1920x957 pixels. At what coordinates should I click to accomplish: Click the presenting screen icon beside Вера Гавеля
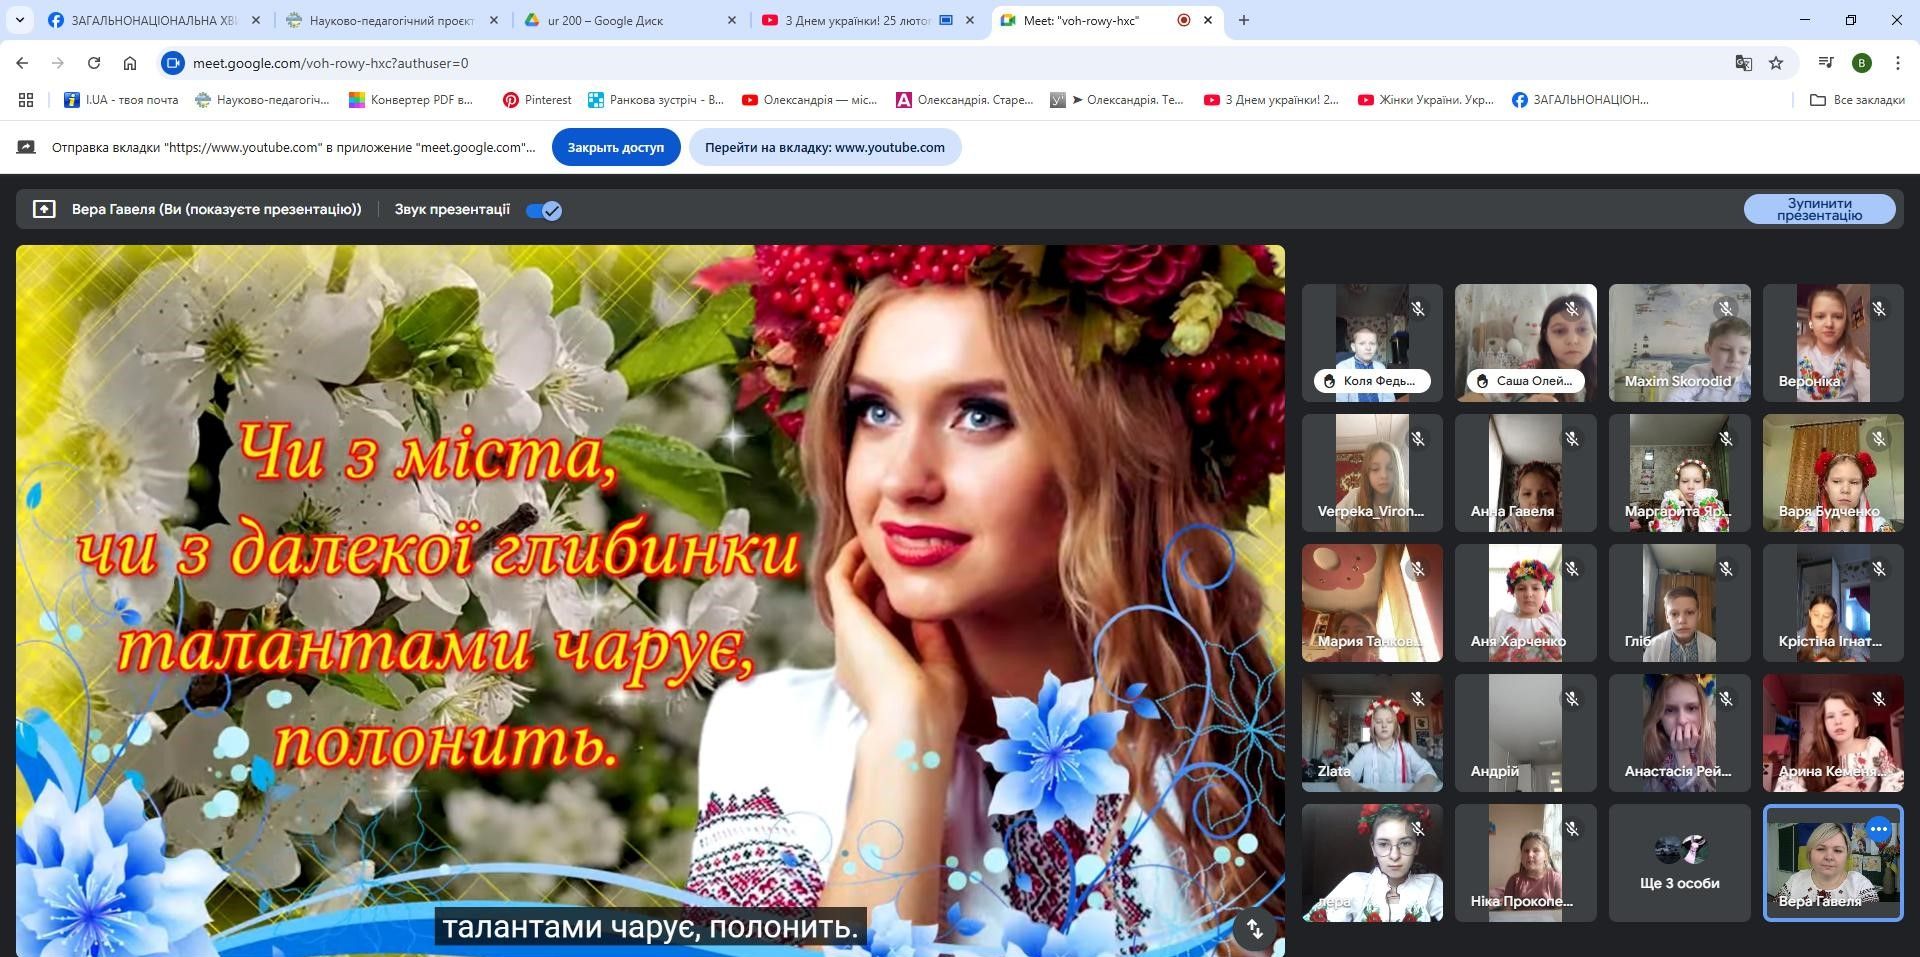pos(44,209)
